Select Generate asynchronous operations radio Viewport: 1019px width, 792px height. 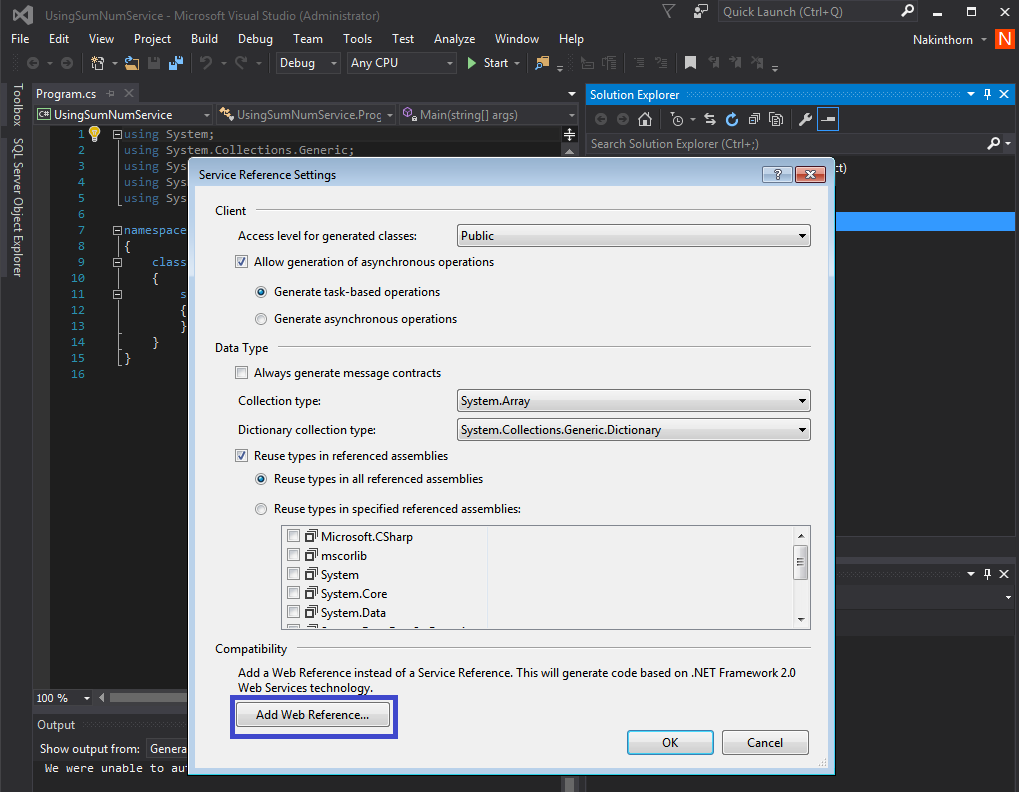261,319
